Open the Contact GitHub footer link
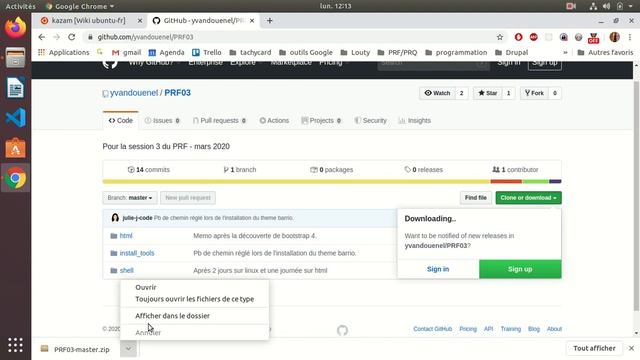 [x=432, y=329]
